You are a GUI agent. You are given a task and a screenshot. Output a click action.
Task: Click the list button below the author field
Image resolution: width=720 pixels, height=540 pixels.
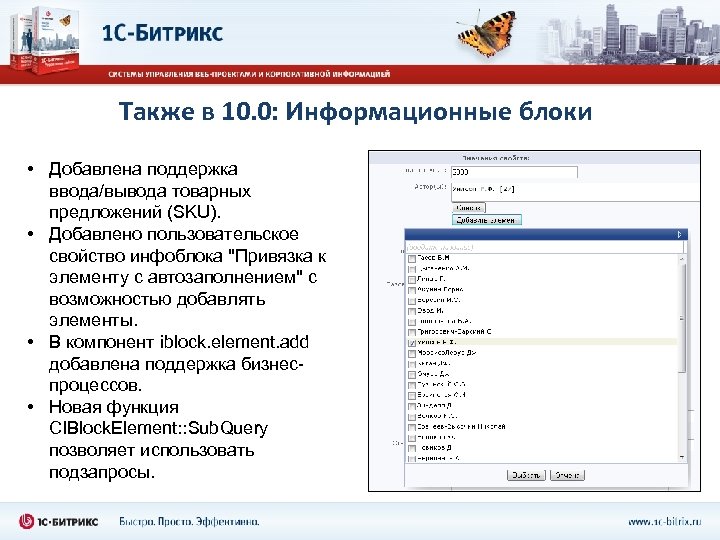click(x=468, y=208)
